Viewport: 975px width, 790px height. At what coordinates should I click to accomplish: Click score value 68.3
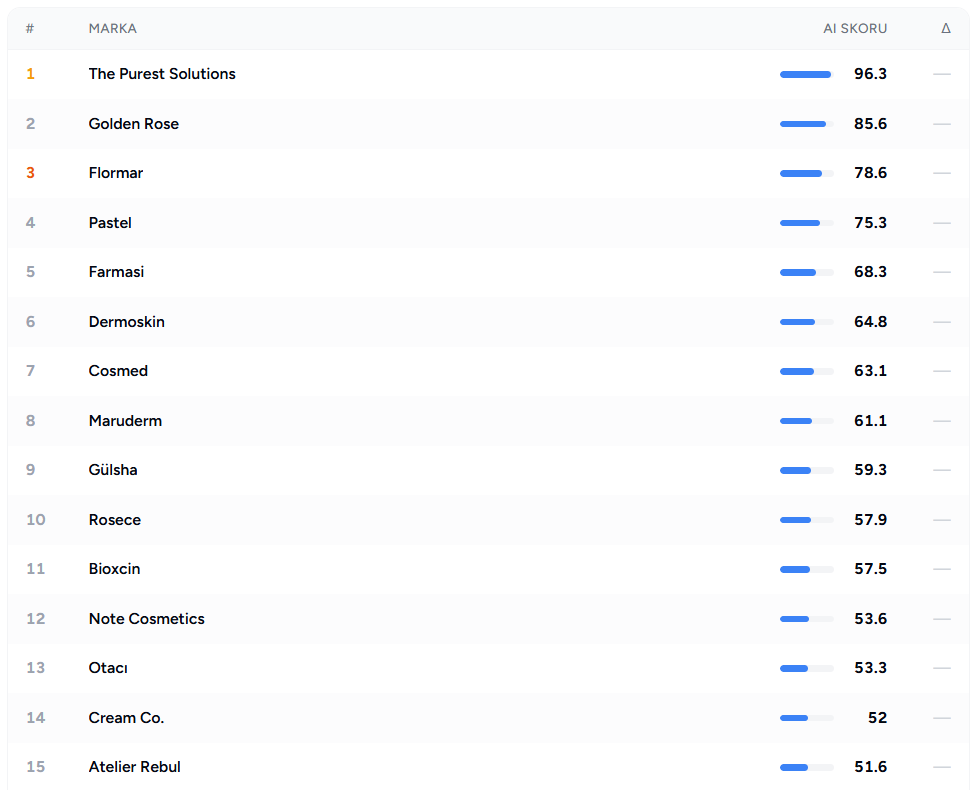870,272
